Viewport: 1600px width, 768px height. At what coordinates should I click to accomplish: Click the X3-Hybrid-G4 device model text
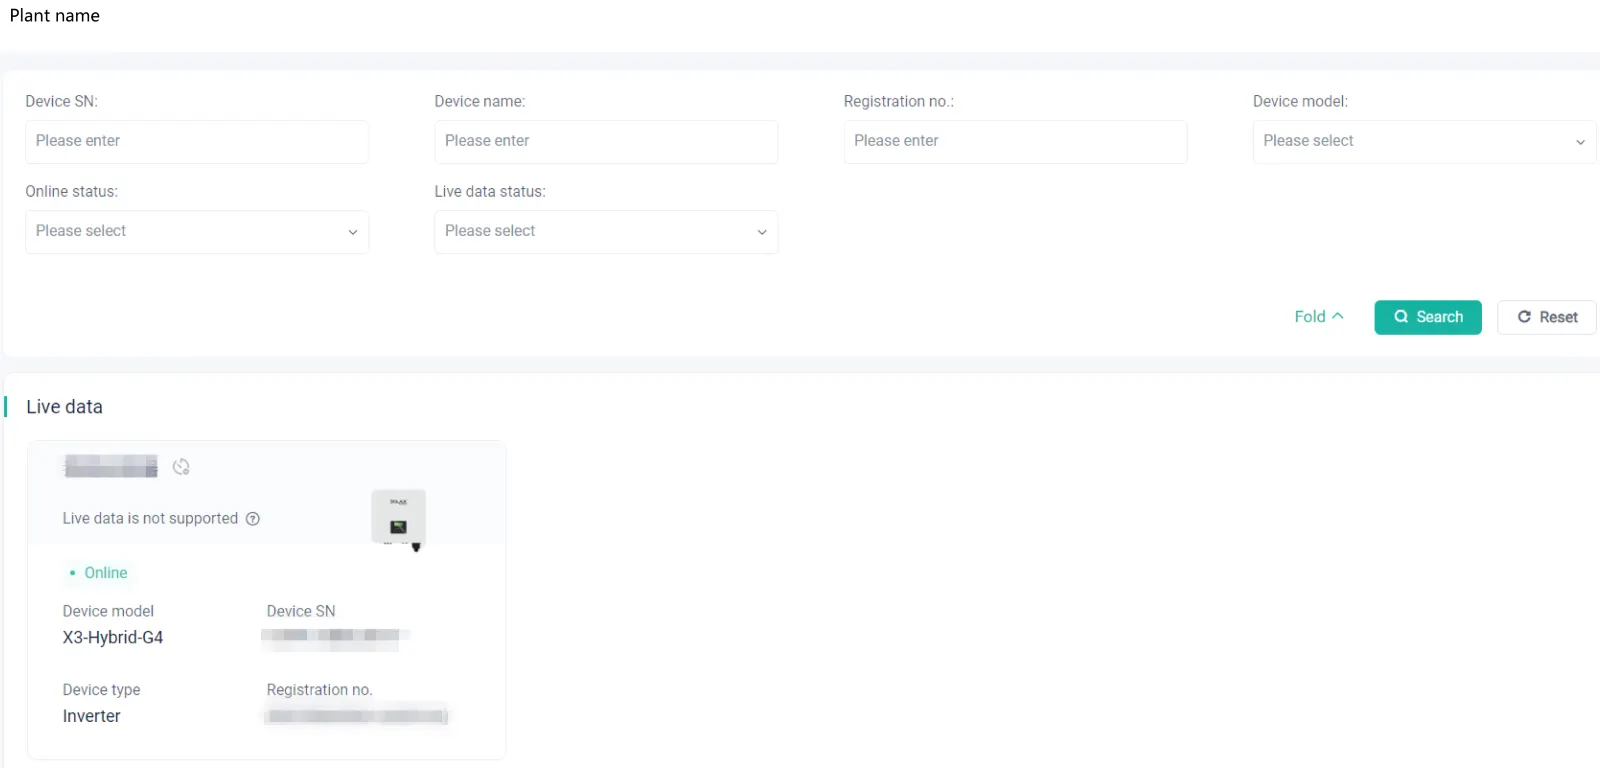pyautogui.click(x=113, y=638)
